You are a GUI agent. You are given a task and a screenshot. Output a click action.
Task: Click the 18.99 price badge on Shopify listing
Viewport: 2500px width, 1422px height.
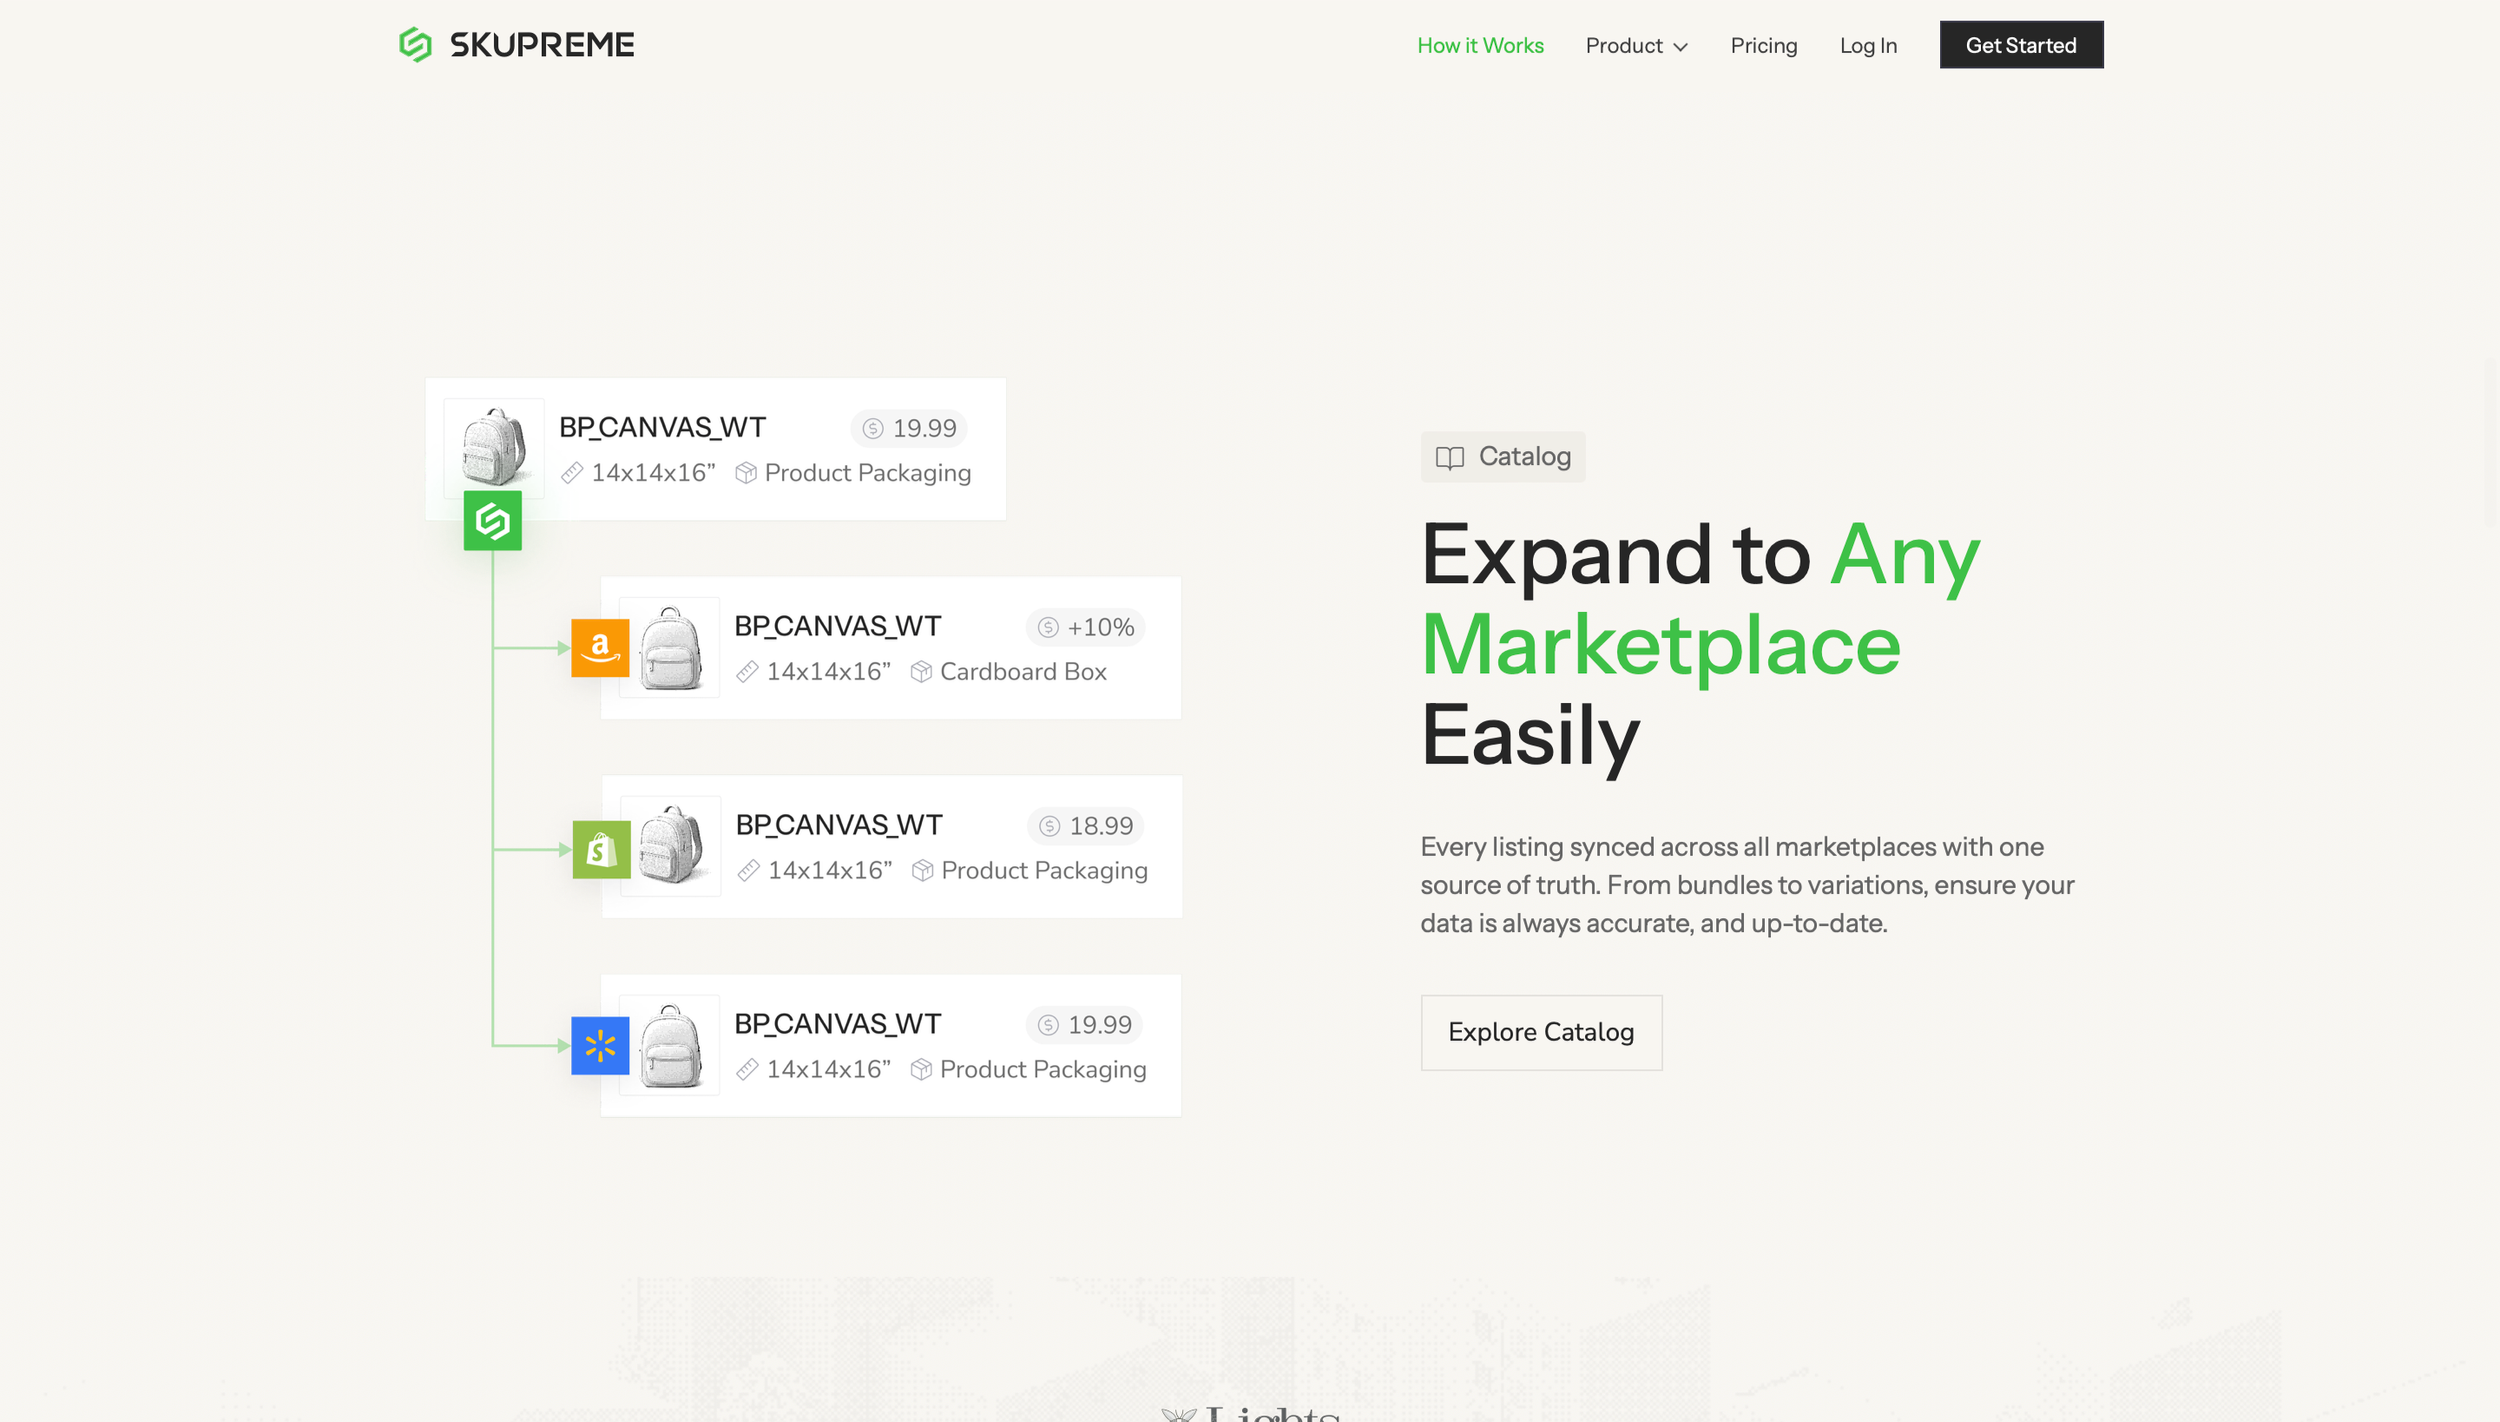tap(1085, 826)
